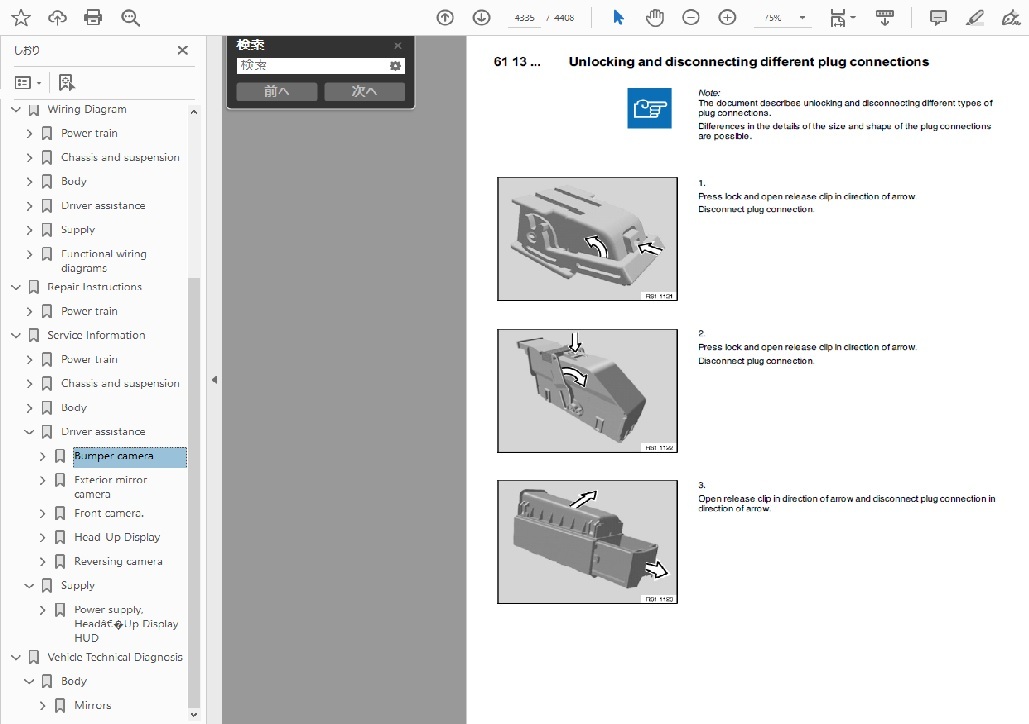Click the 前へ previous search button

click(277, 91)
